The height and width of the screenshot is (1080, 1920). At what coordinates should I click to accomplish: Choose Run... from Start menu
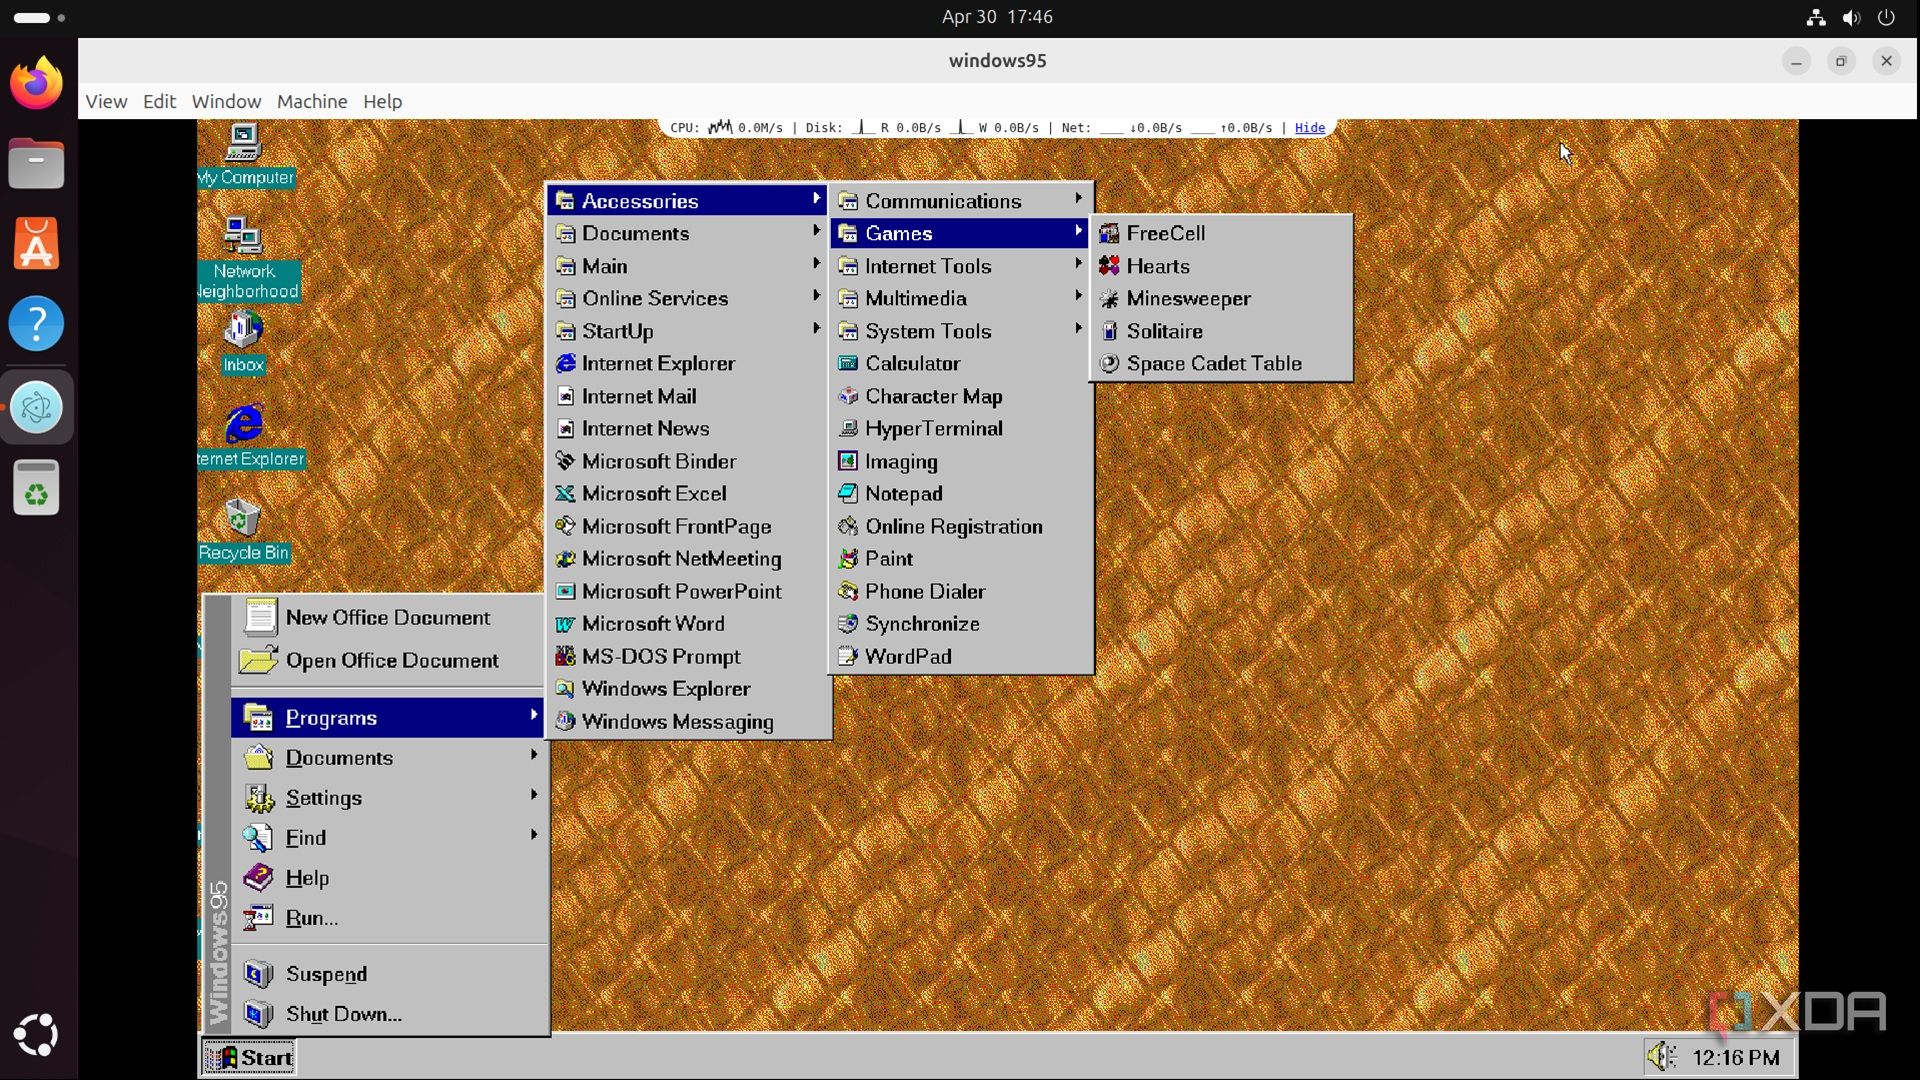[389, 918]
